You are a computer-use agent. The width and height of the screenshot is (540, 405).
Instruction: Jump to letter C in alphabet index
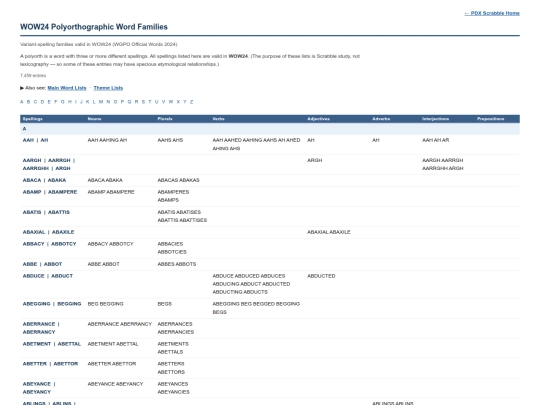click(x=35, y=102)
